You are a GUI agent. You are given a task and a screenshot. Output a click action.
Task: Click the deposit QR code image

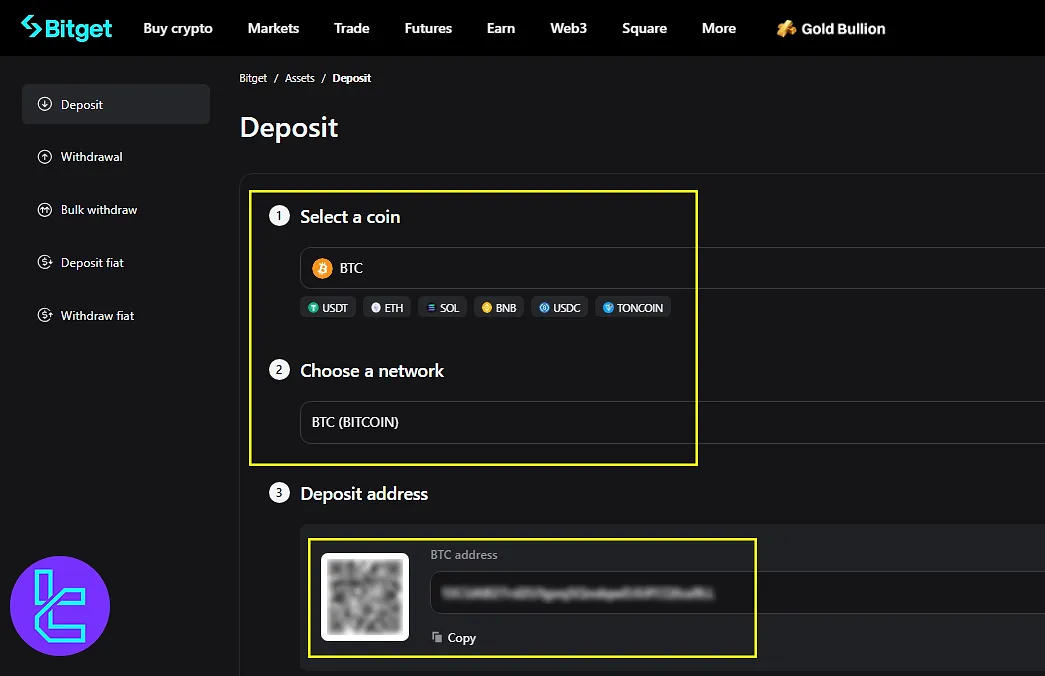(365, 597)
